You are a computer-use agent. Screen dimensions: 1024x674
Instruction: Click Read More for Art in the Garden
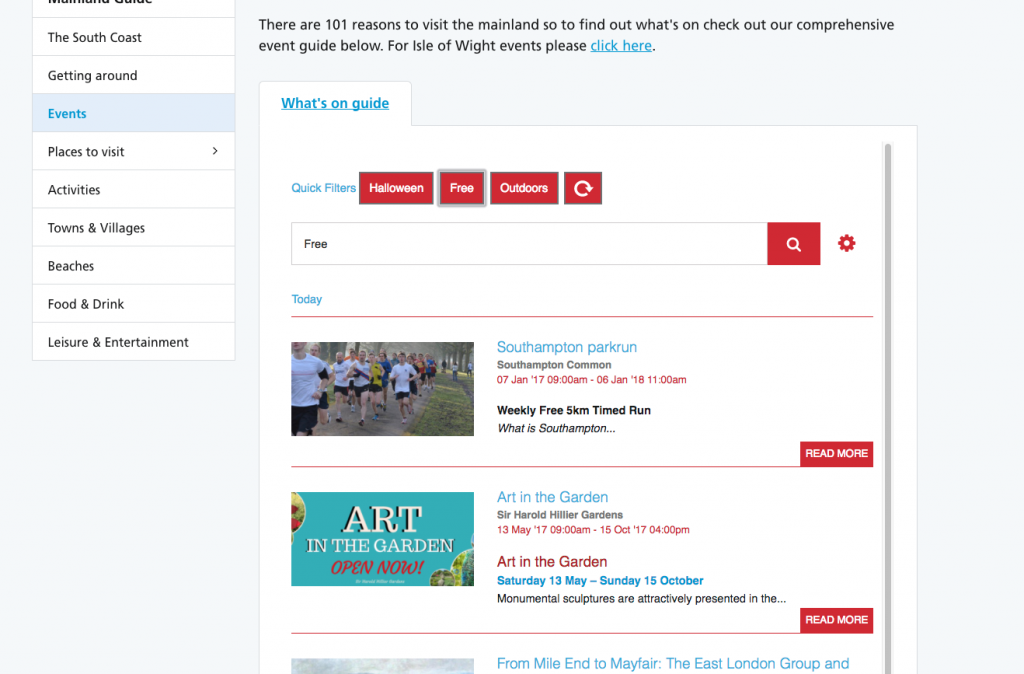click(x=836, y=620)
